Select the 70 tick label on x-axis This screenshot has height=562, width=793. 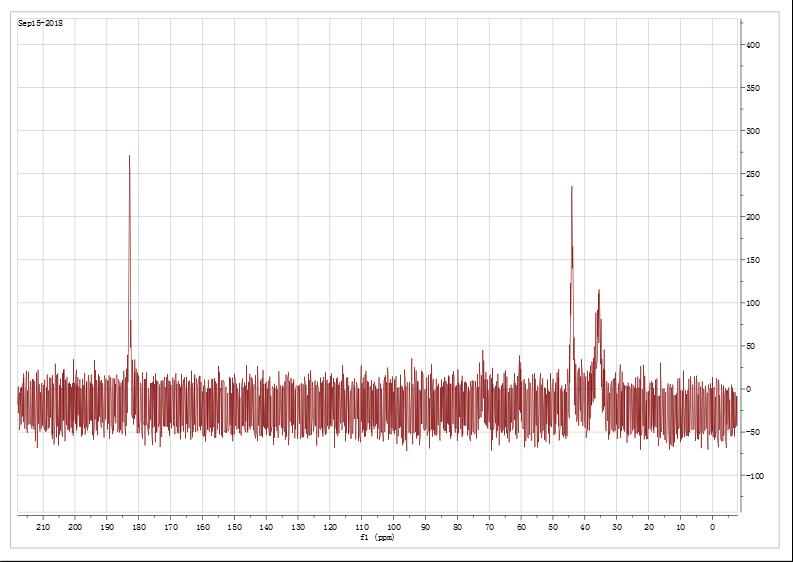point(489,527)
